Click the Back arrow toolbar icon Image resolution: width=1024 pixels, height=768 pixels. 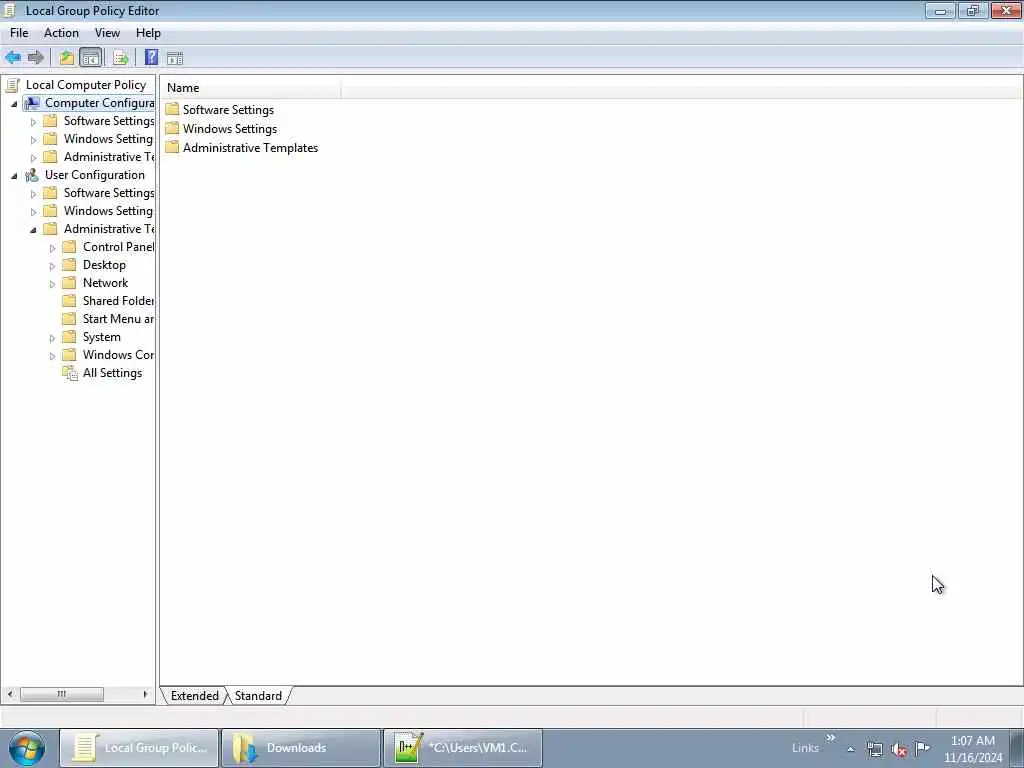click(13, 57)
